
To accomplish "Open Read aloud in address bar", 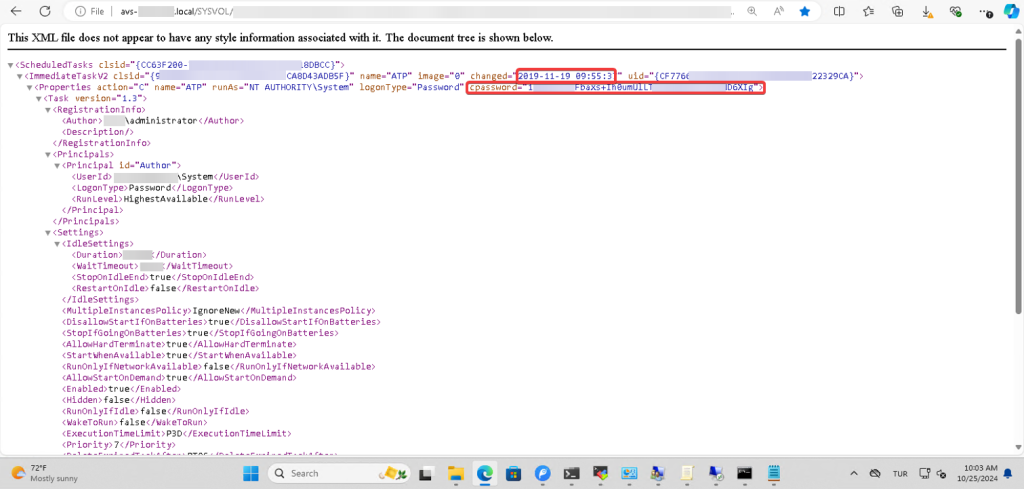I will tap(778, 12).
